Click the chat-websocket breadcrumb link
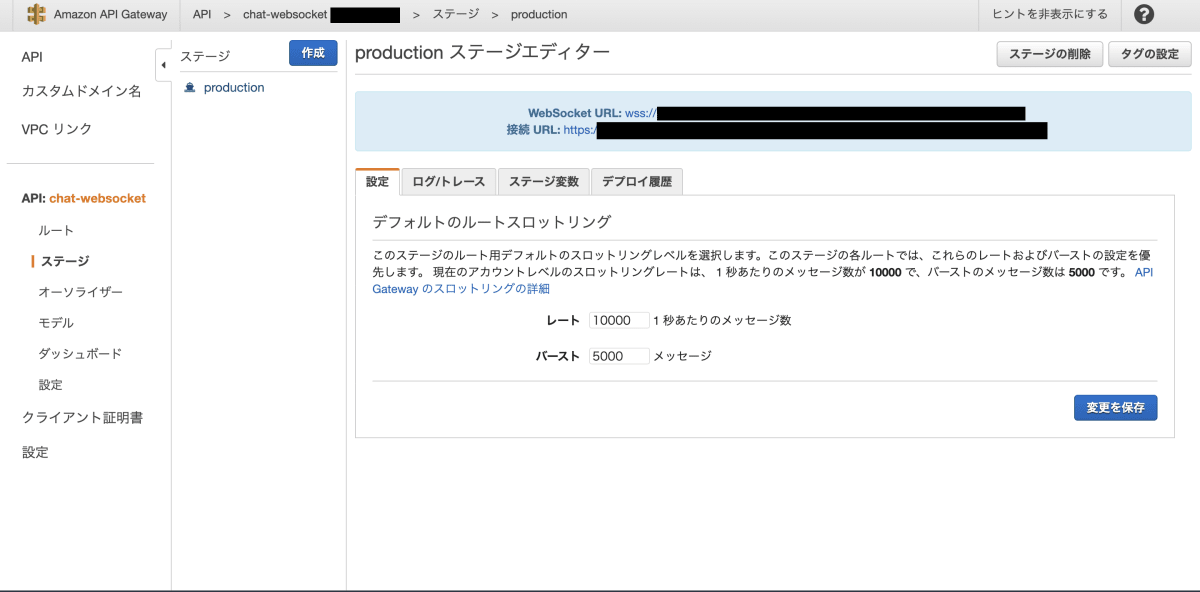Screen dimensions: 1200x592 [x=285, y=14]
